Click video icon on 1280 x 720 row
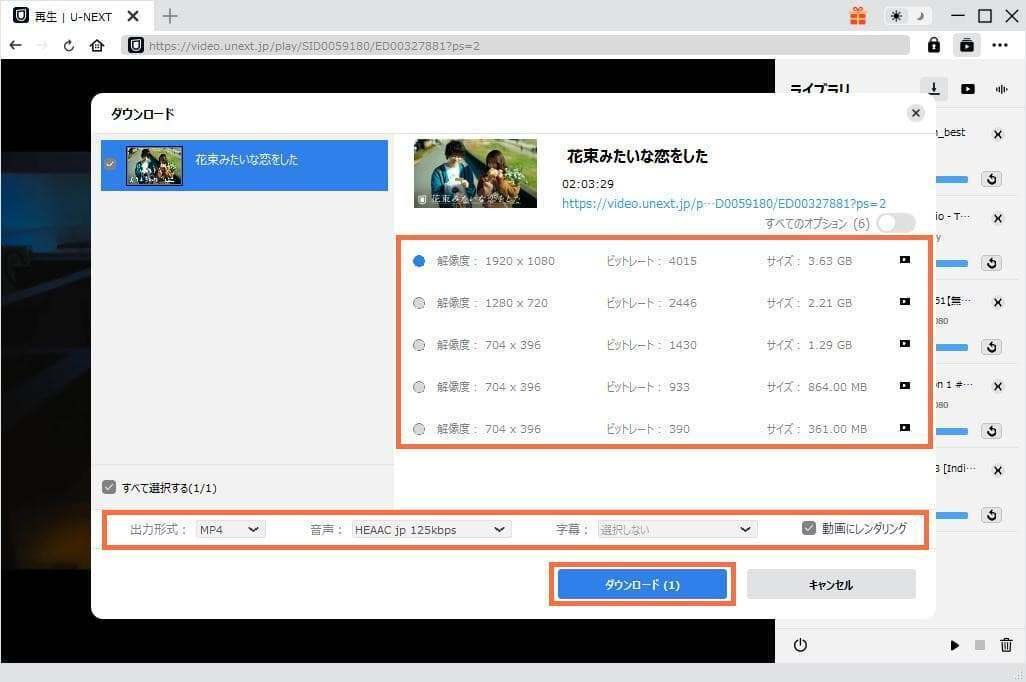This screenshot has height=682, width=1026. click(x=904, y=302)
